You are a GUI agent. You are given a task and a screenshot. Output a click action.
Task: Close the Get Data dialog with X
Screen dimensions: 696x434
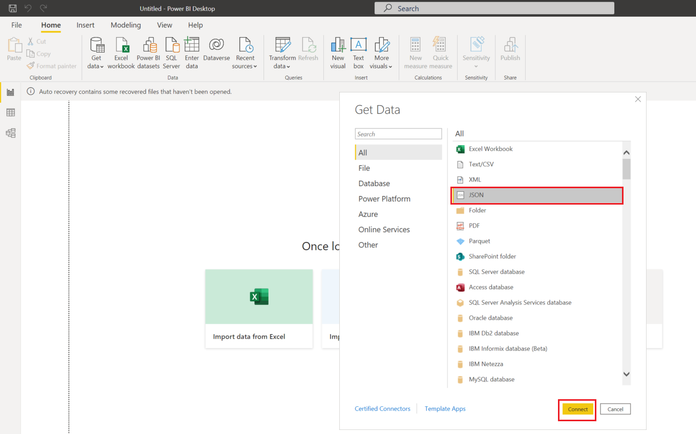638,99
